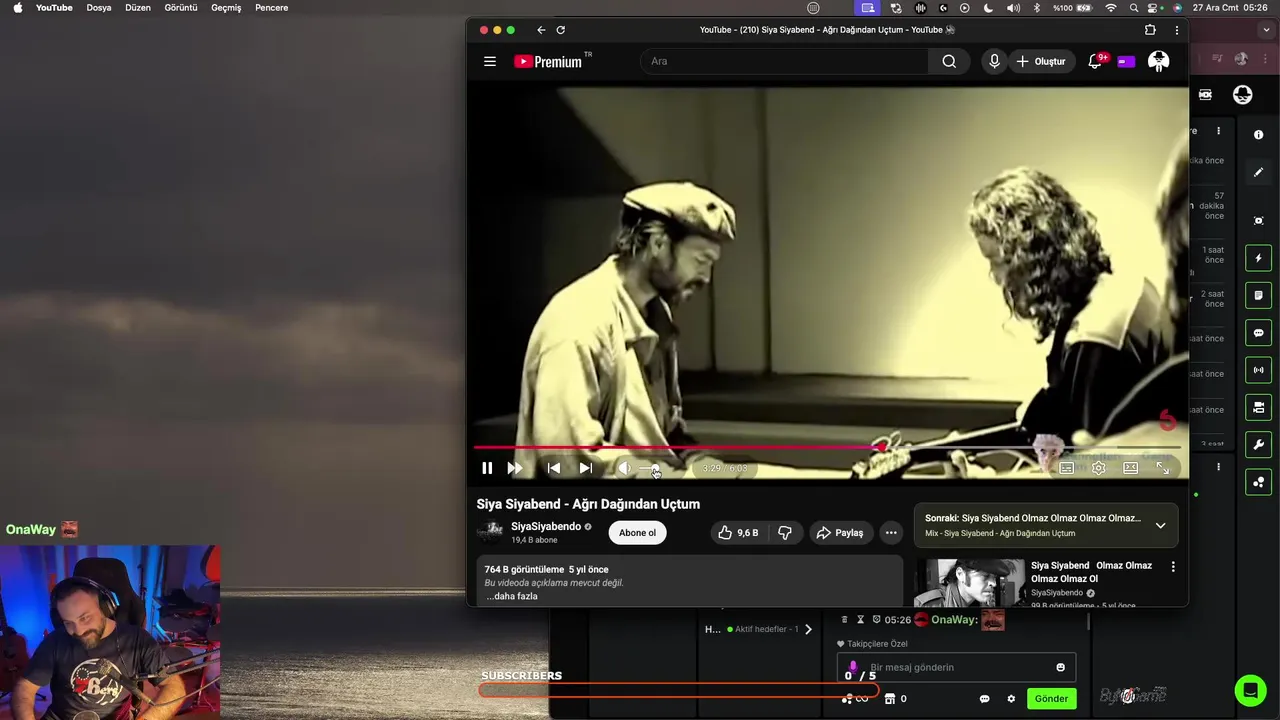Seek on the red video progress bar
The height and width of the screenshot is (720, 1280).
point(827,447)
